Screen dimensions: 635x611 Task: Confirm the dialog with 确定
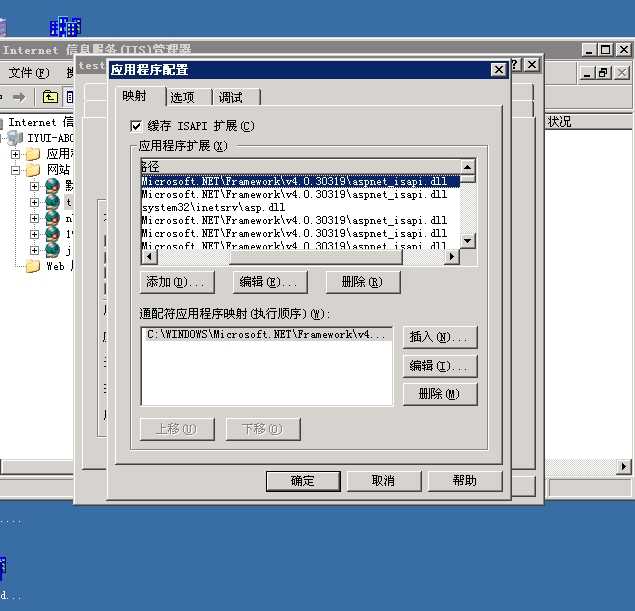coord(303,481)
